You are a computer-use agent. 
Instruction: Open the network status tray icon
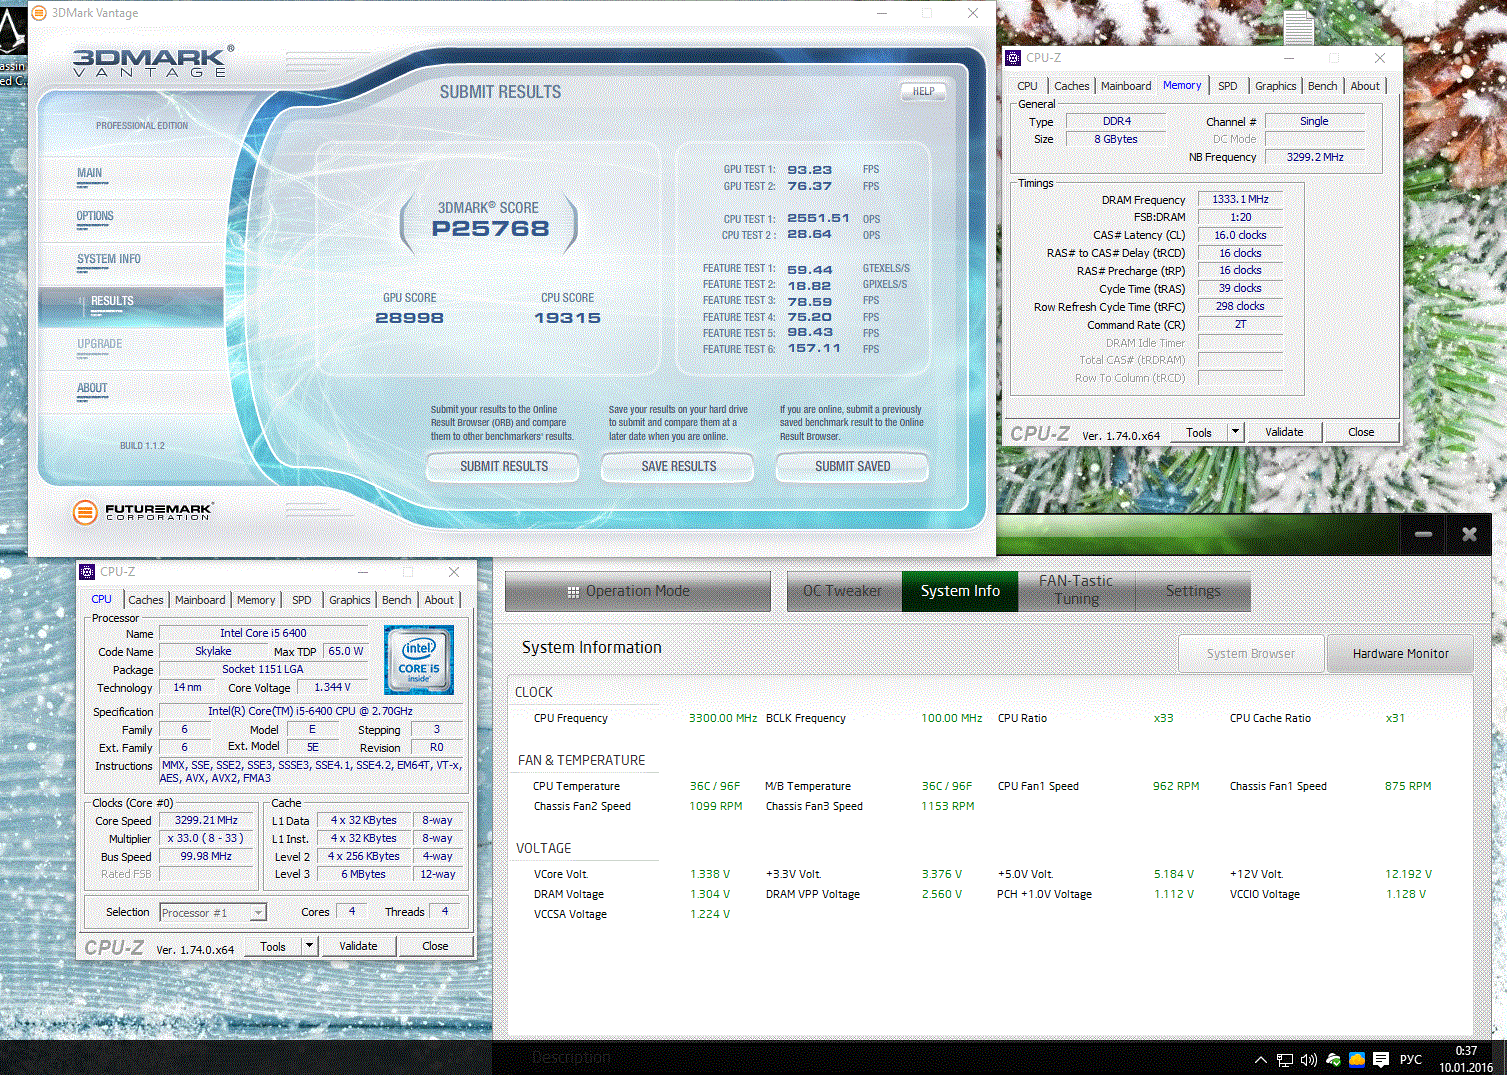click(1285, 1060)
